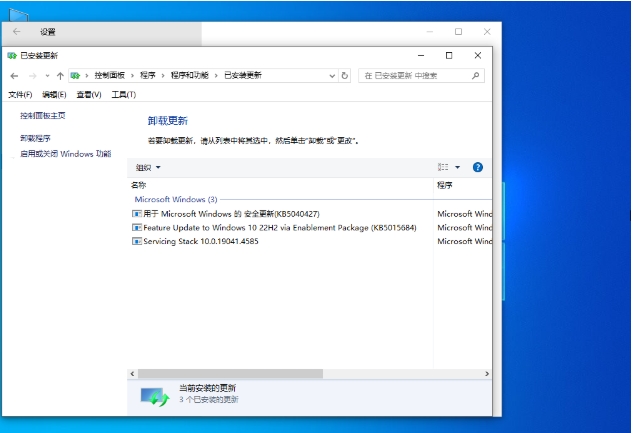
Task: Collapse the Microsoft Windows (3) group
Action: click(x=175, y=199)
